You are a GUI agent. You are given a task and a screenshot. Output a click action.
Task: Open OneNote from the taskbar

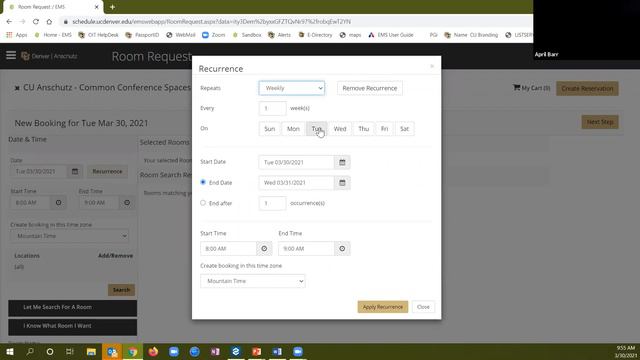tap(215, 351)
